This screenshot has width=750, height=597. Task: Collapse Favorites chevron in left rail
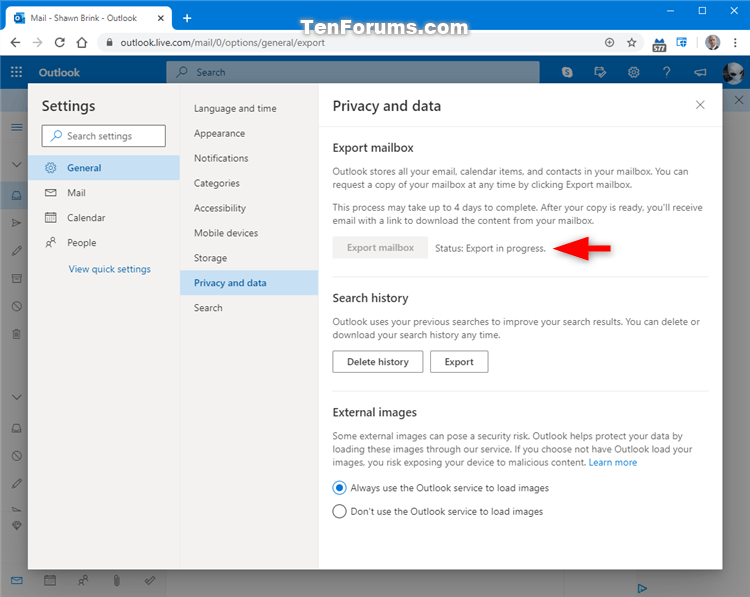(x=16, y=165)
